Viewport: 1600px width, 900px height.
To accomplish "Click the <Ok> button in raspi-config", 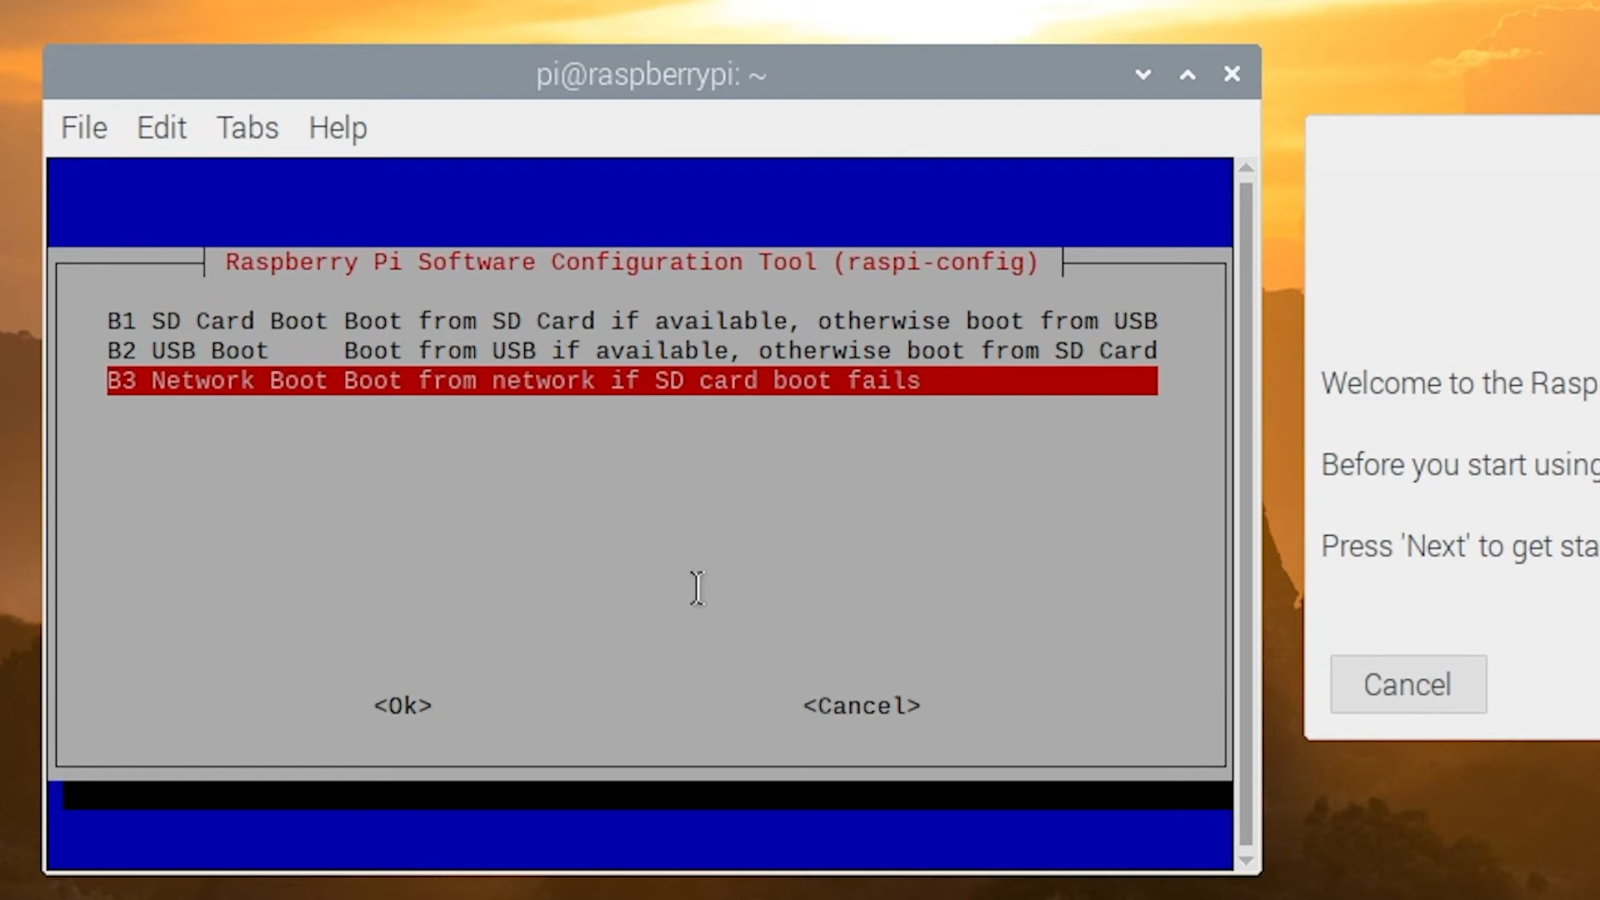I will (x=402, y=705).
